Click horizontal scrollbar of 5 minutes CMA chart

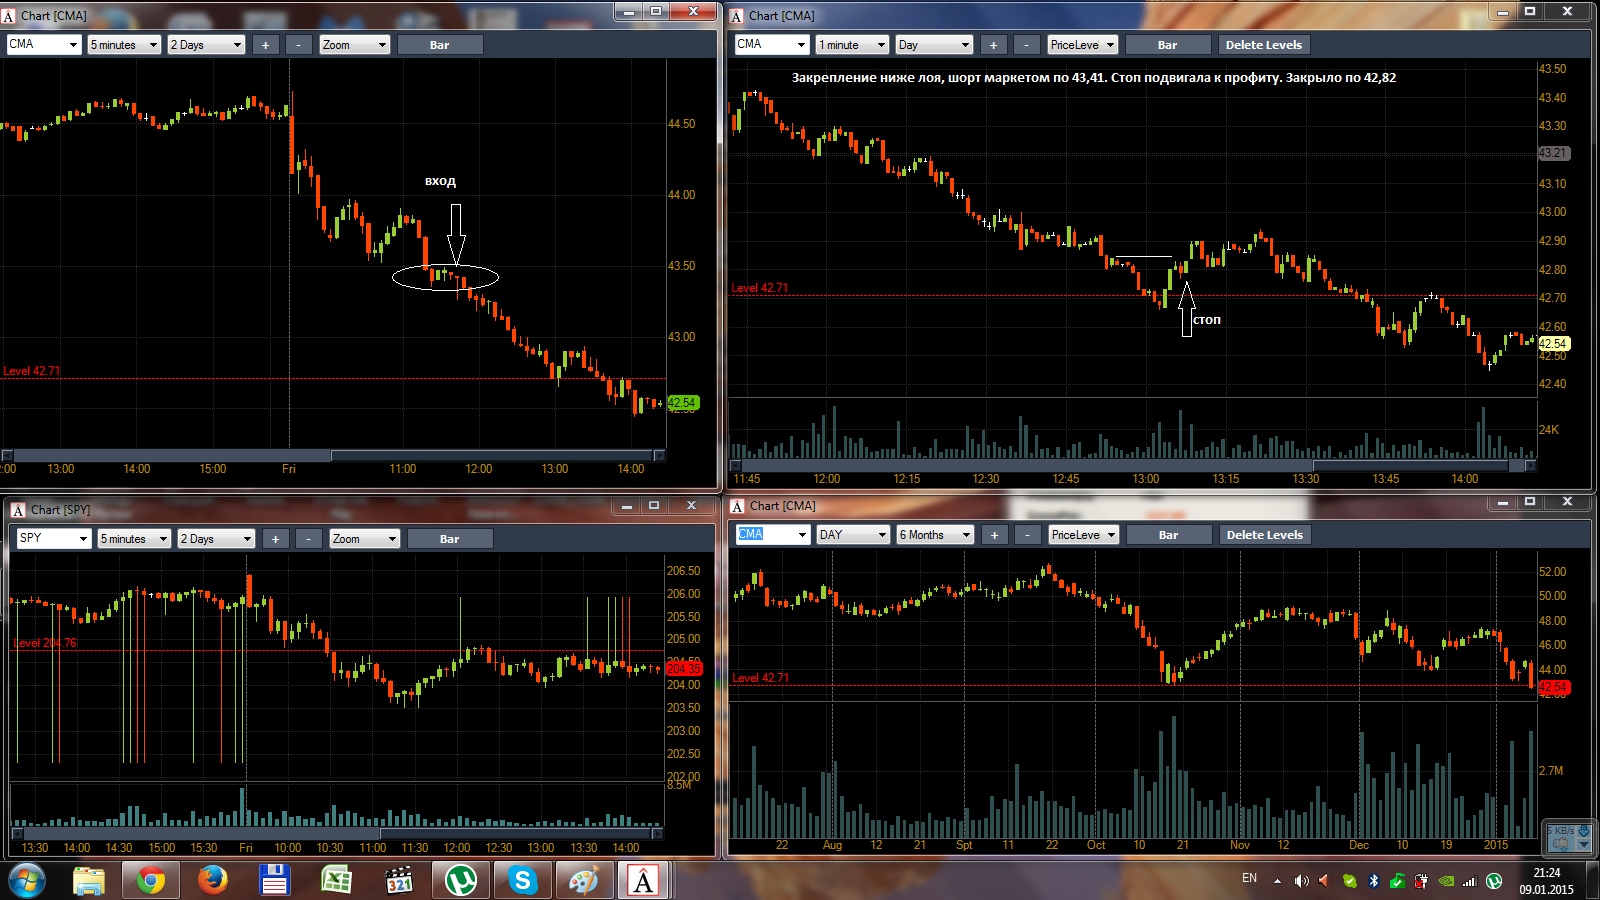click(x=333, y=456)
